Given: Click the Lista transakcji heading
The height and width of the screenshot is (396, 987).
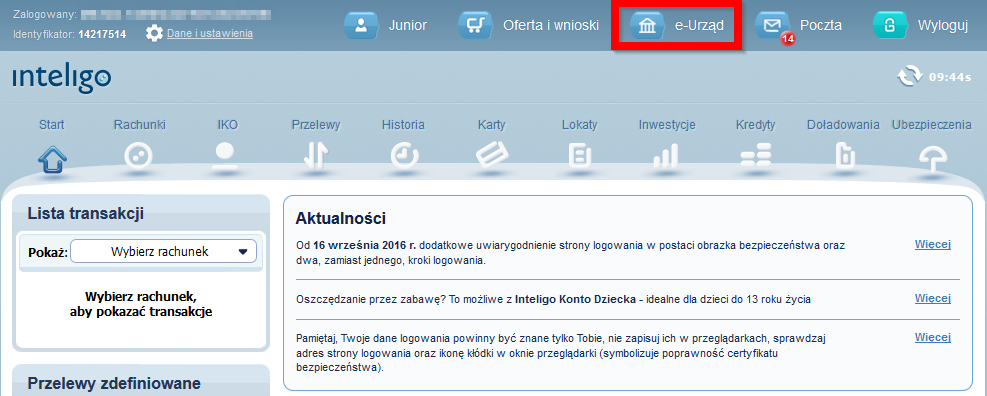Looking at the screenshot, I should [86, 214].
